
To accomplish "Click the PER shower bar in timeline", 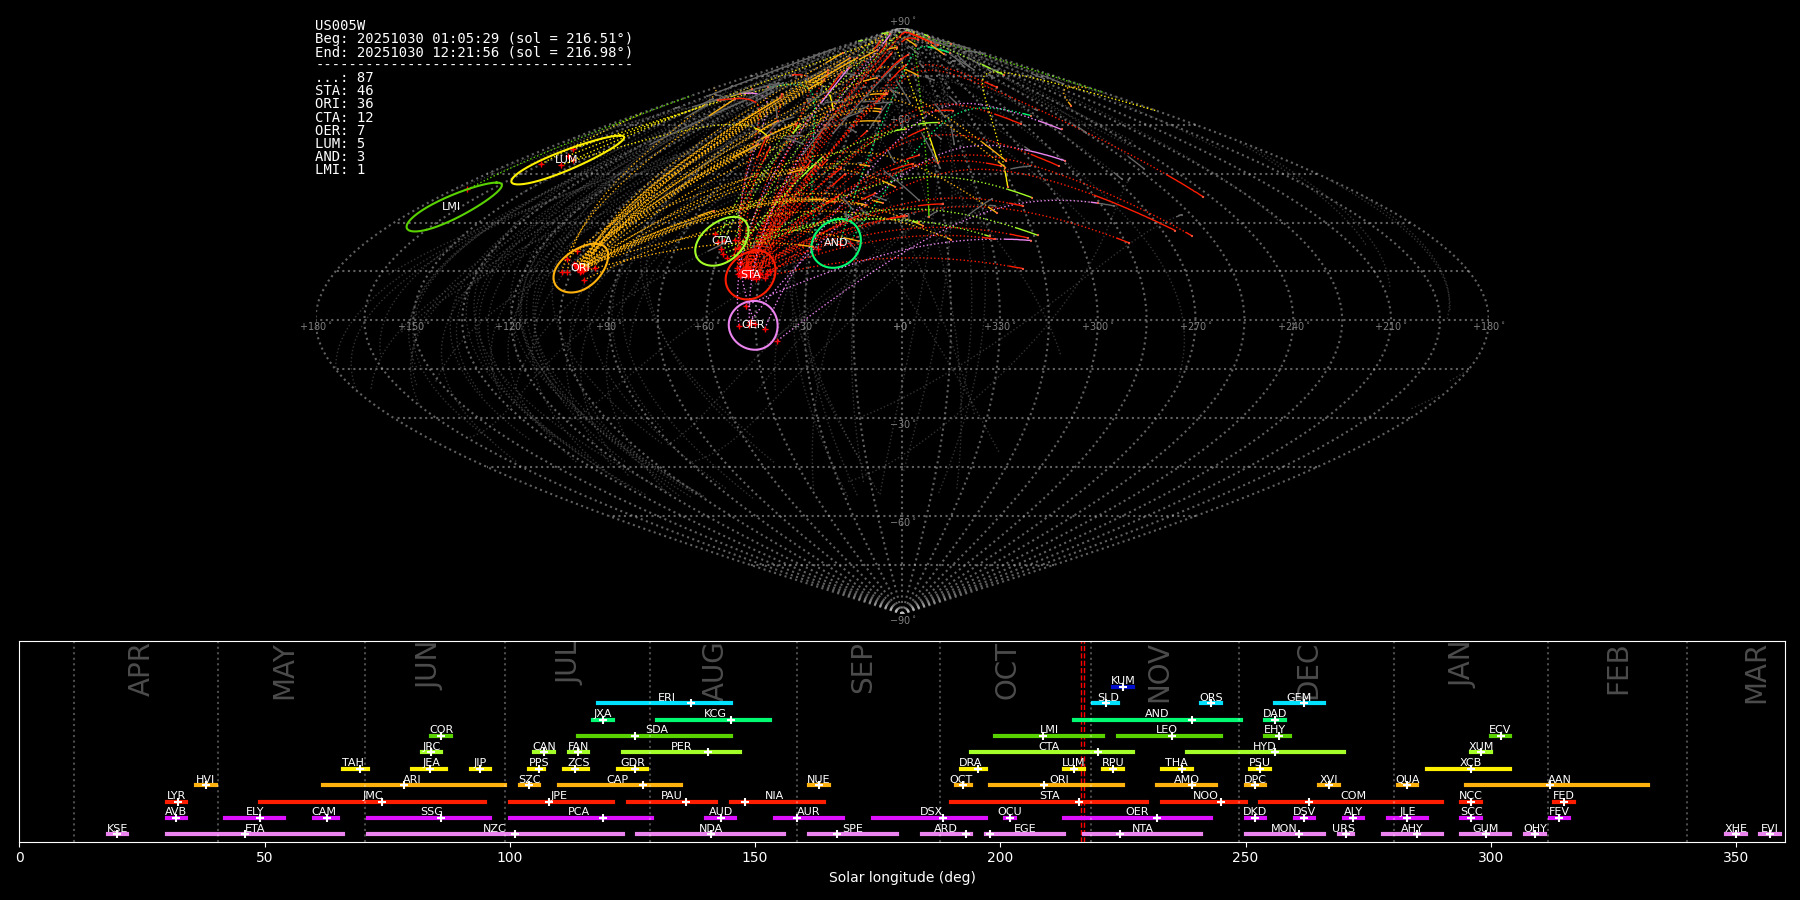I will (680, 752).
